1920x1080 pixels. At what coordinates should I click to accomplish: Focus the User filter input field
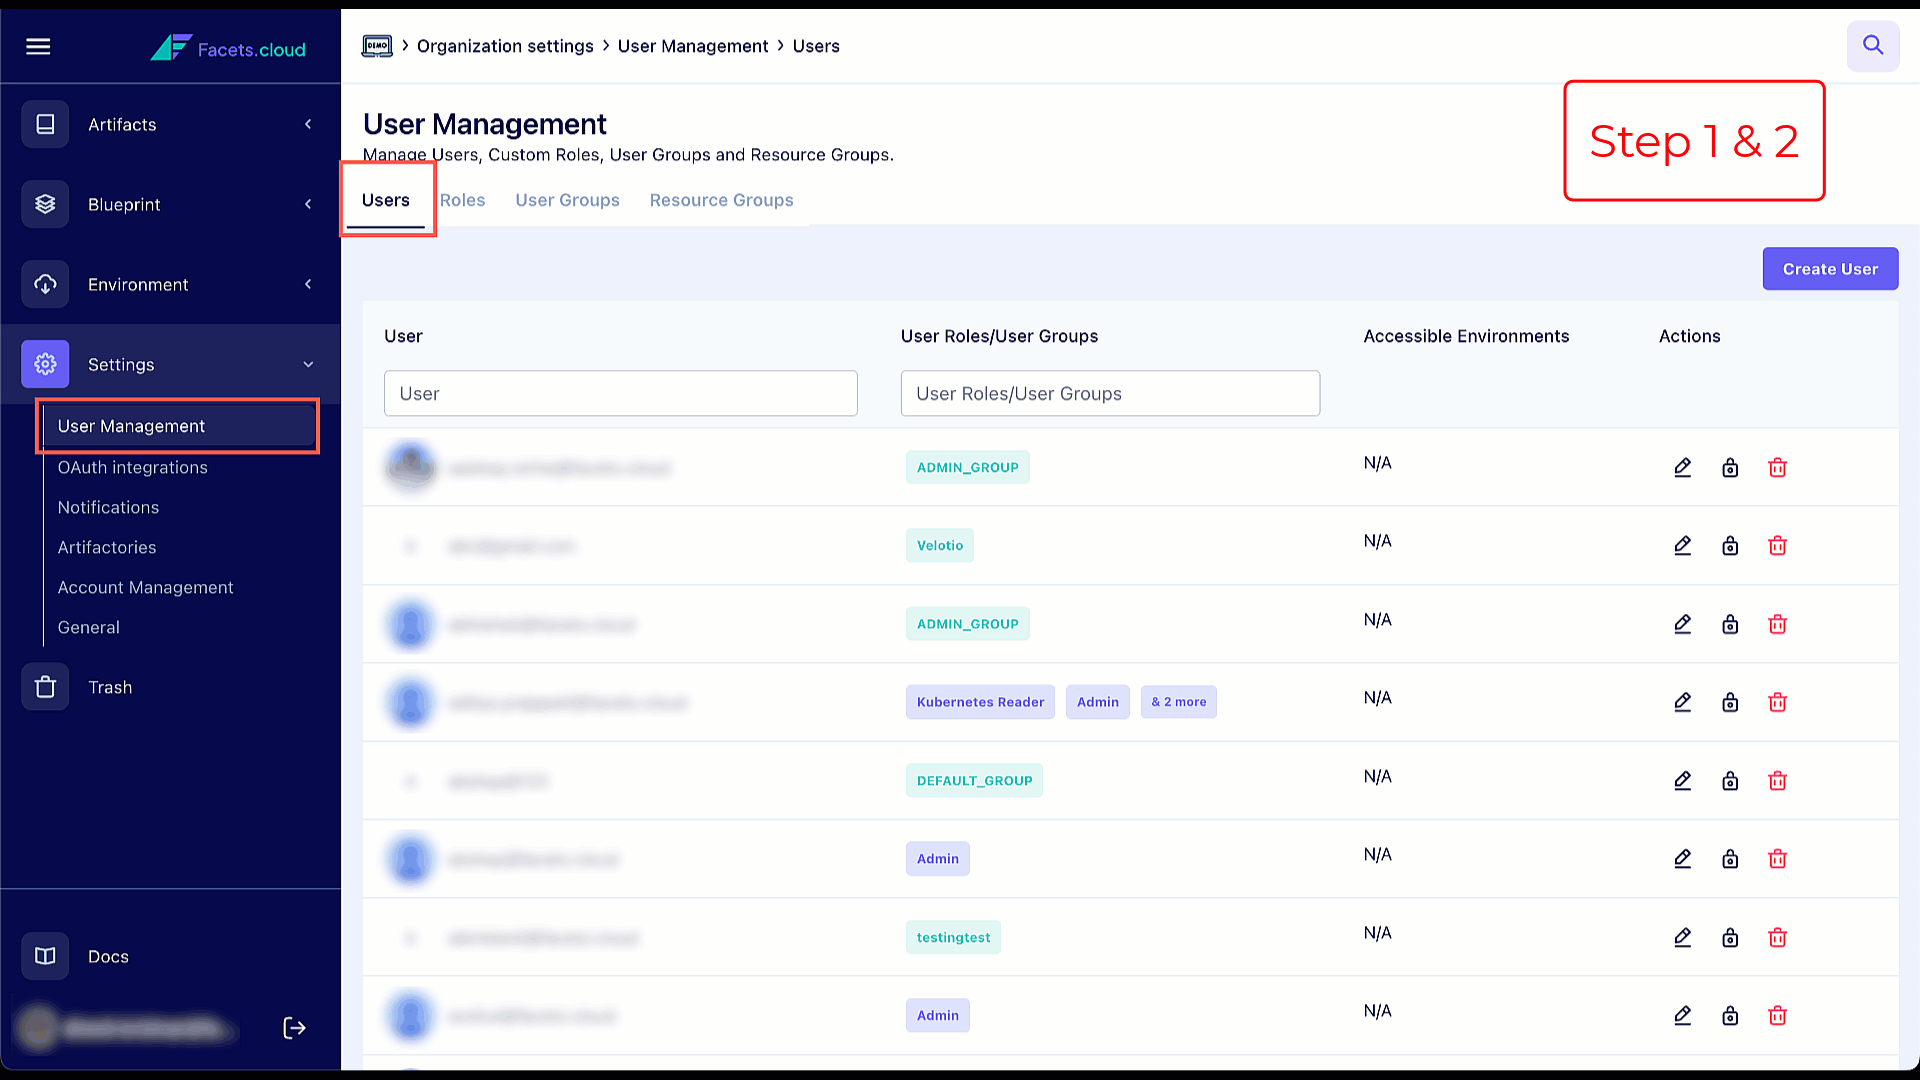point(620,394)
